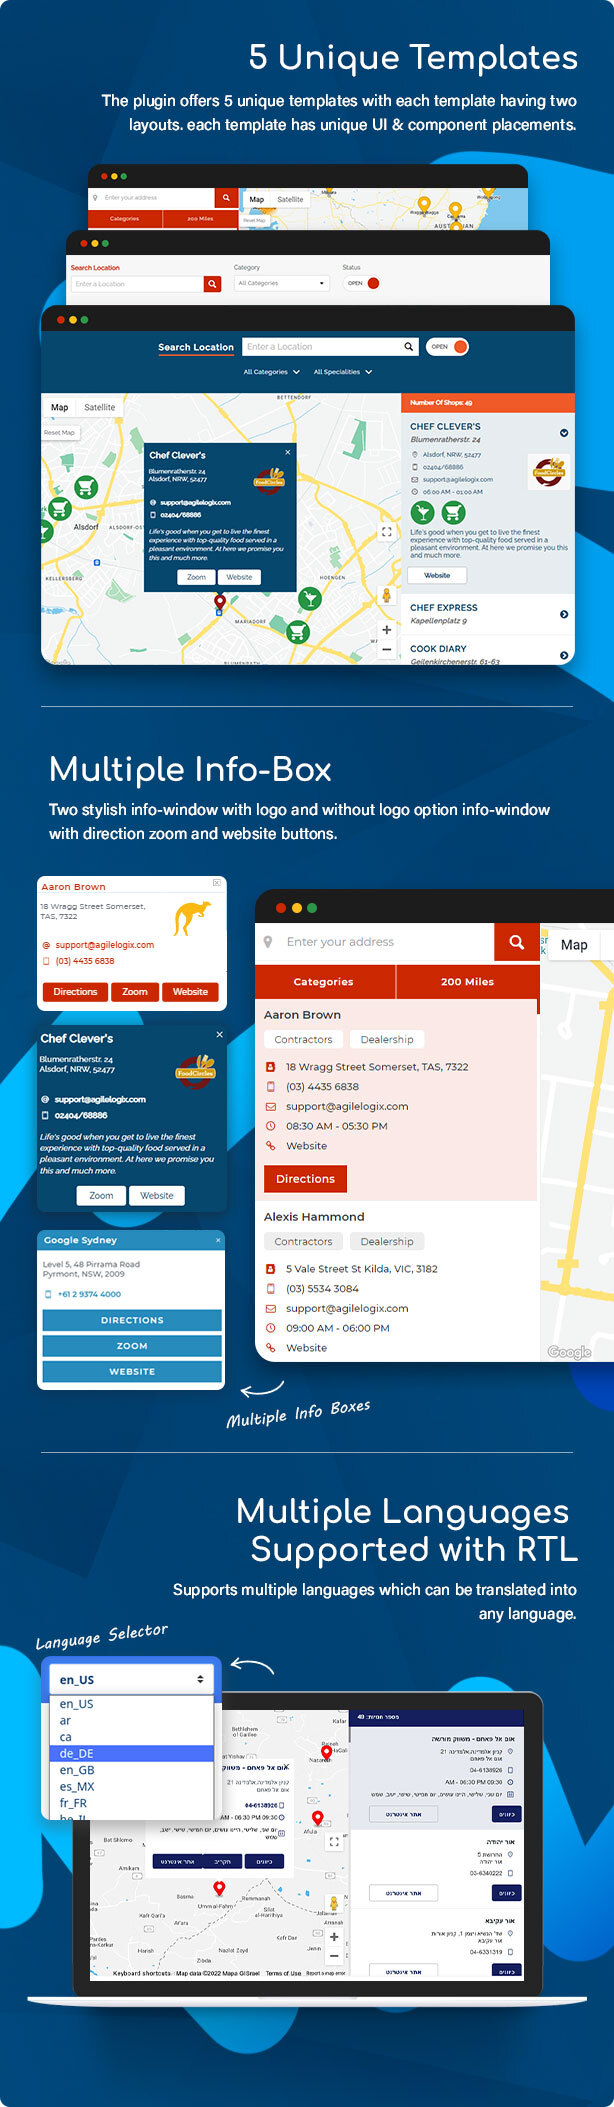Screen dimensions: 614x2107
Task: Expand the All Categories dropdown in the blue template
Action: [271, 372]
